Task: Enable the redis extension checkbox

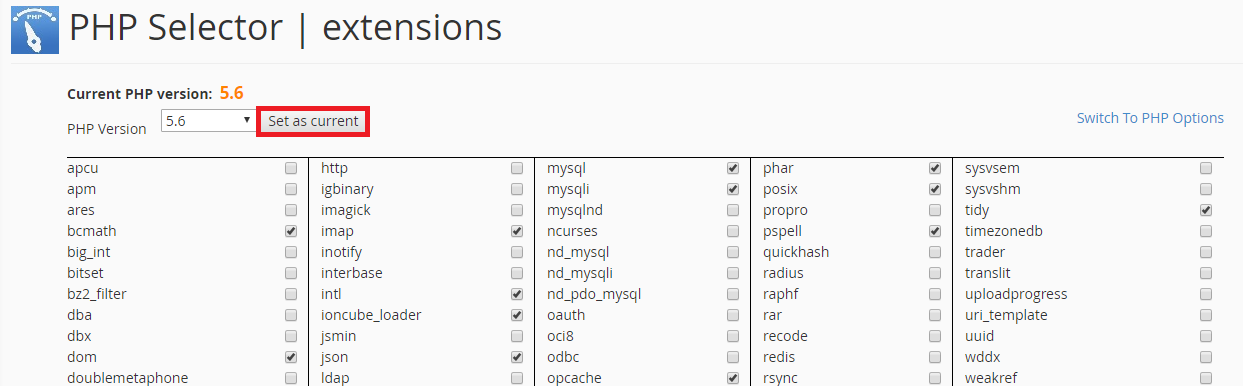Action: coord(935,357)
